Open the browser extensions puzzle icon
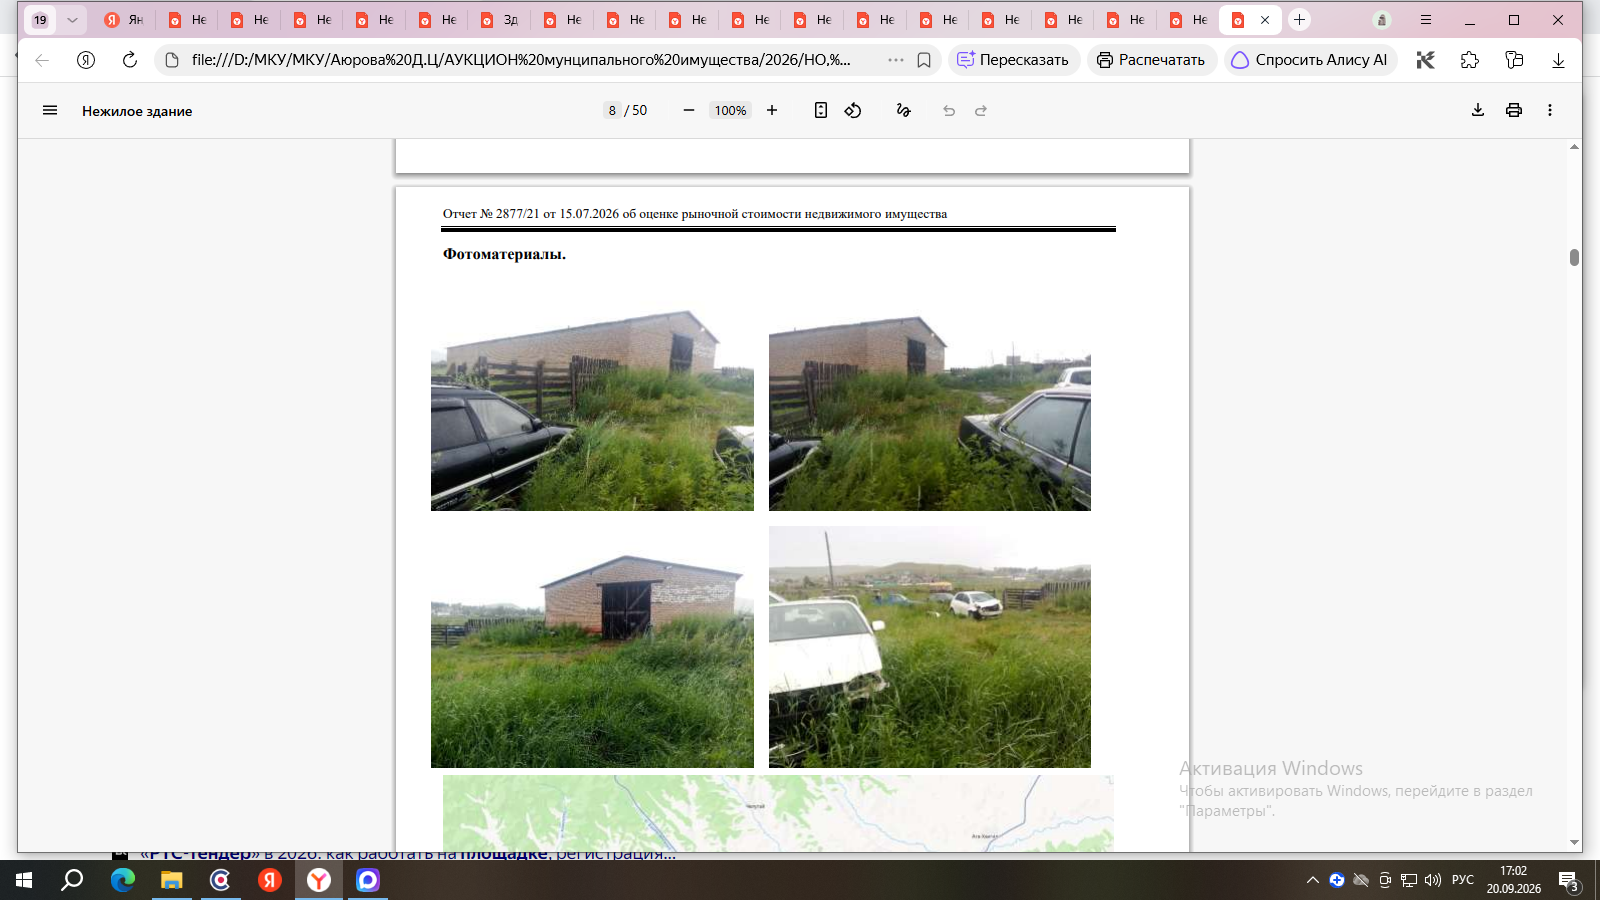 1469,60
